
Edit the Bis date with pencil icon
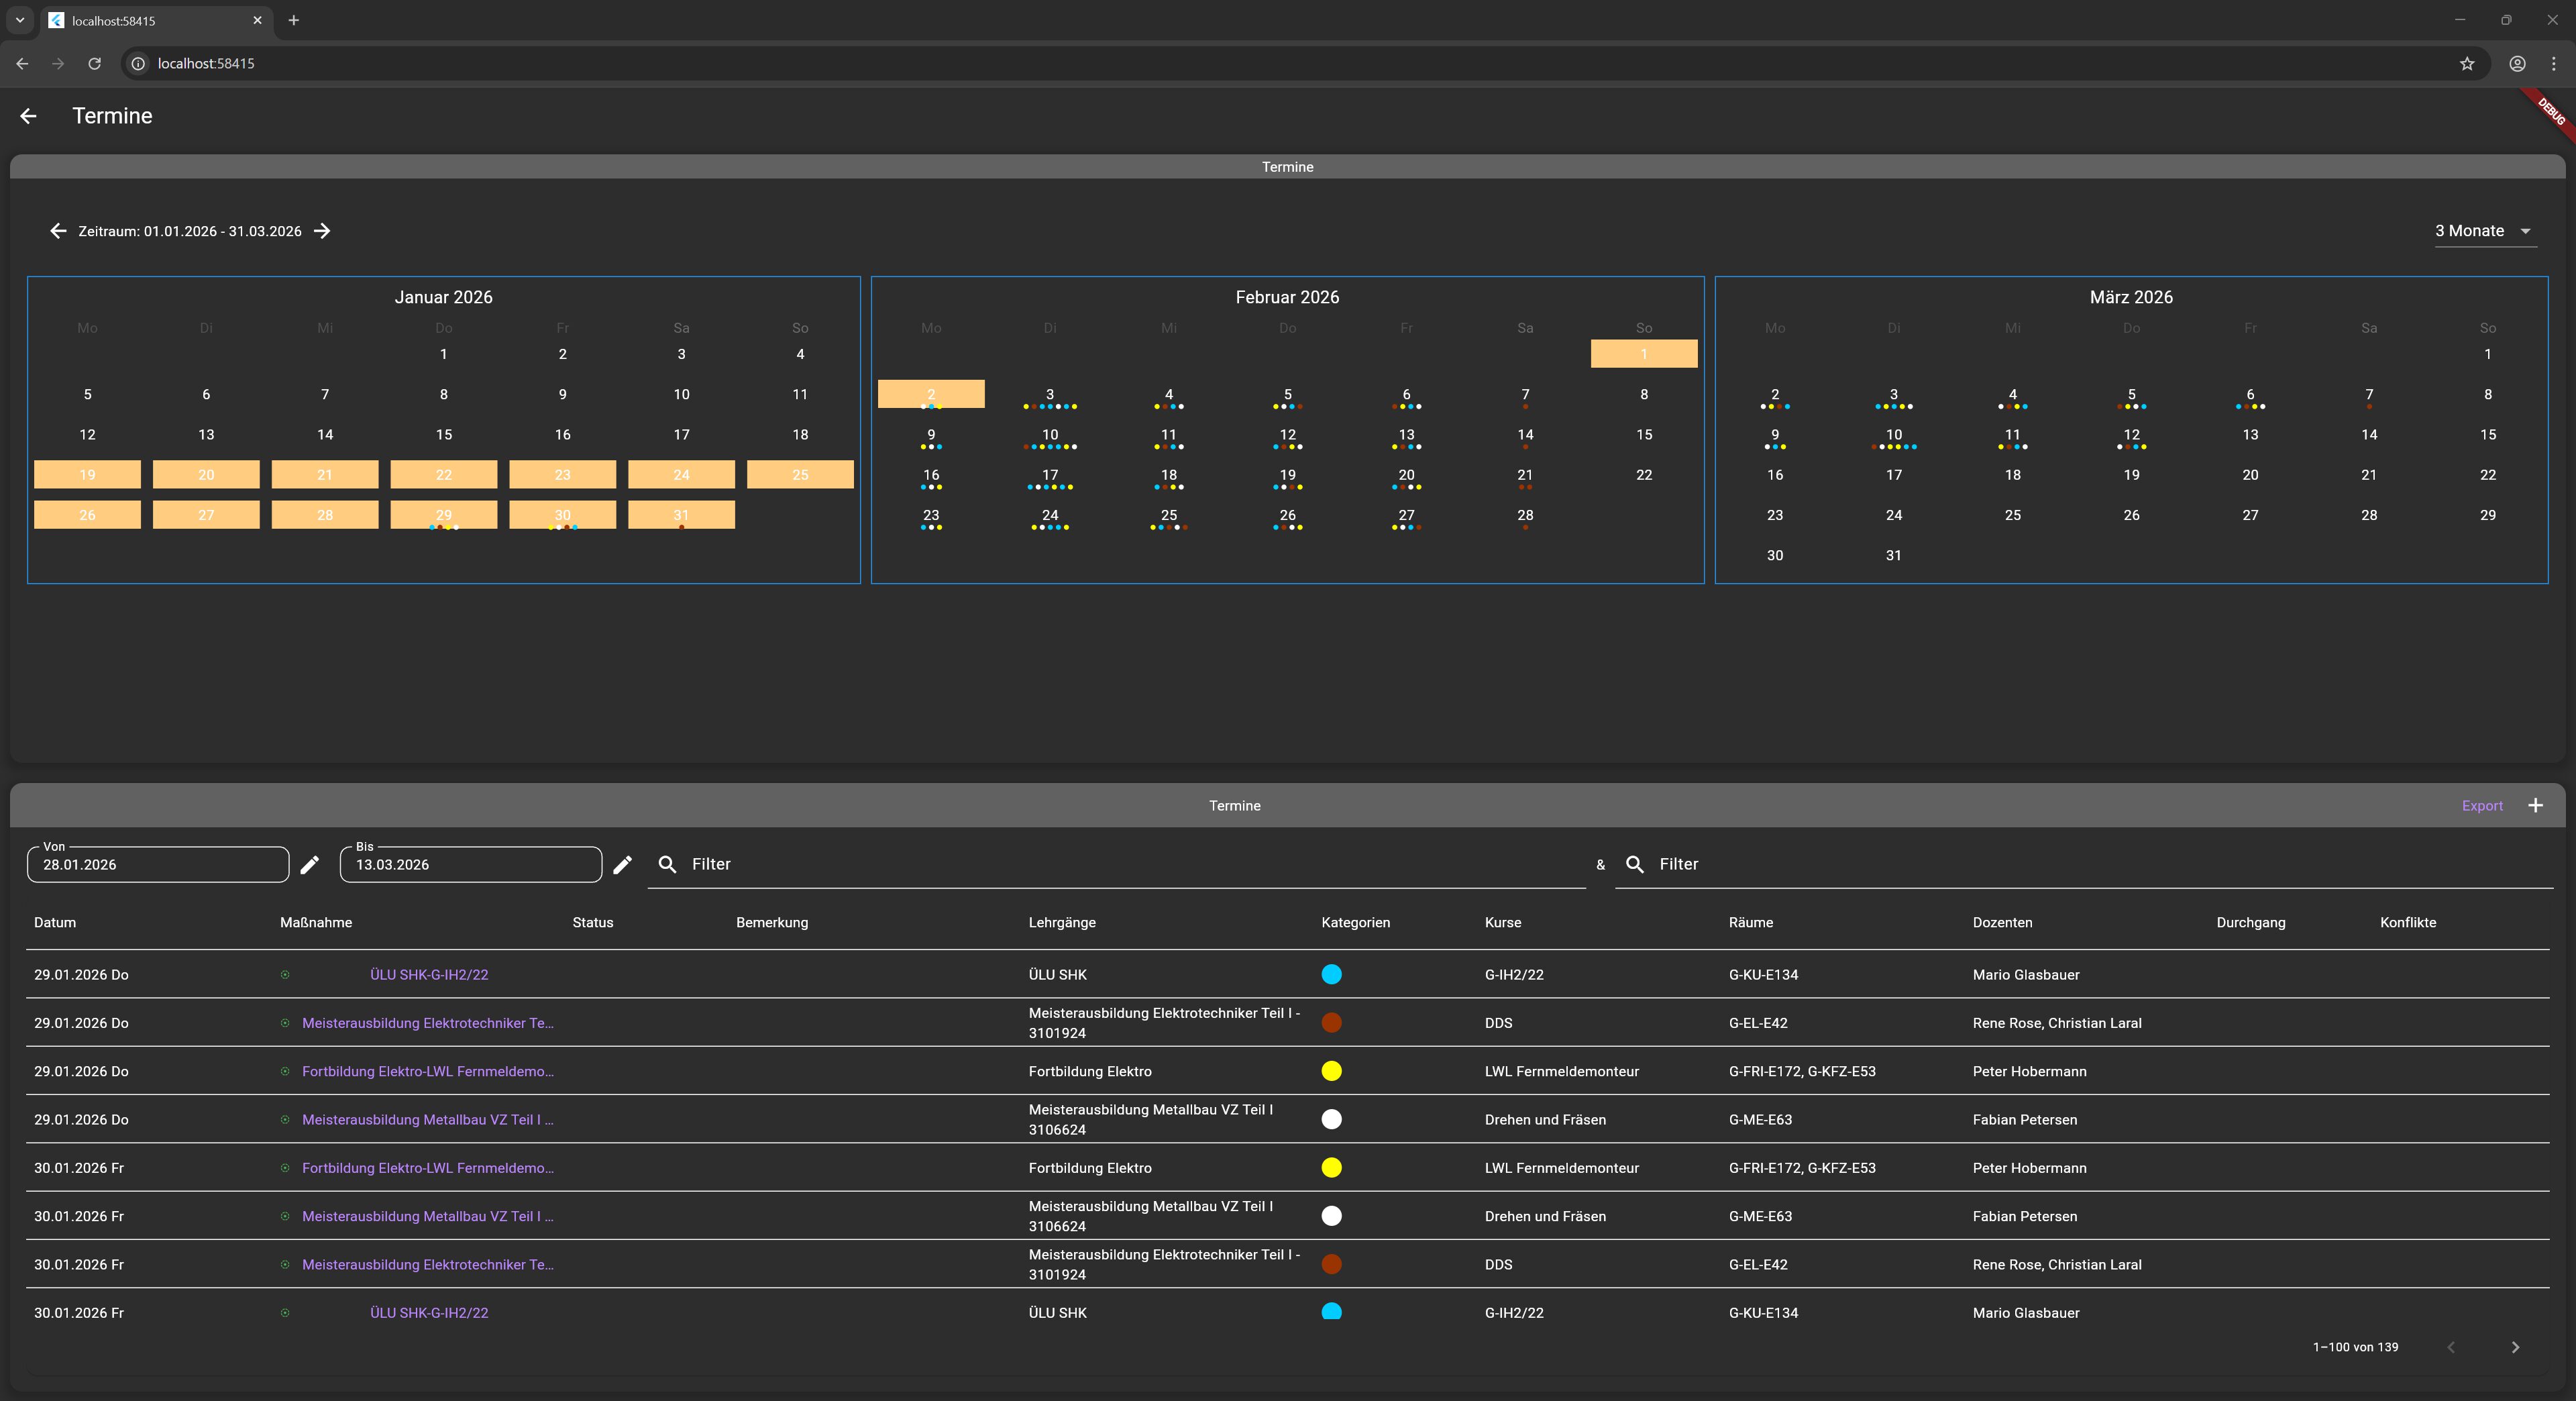(x=622, y=865)
